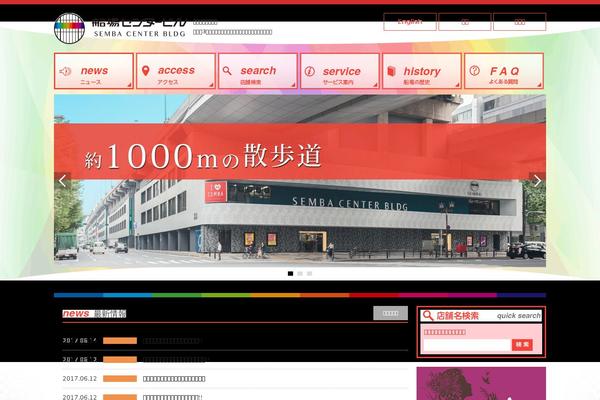Select the second carousel dot
The image size is (600, 400).
pyautogui.click(x=300, y=273)
